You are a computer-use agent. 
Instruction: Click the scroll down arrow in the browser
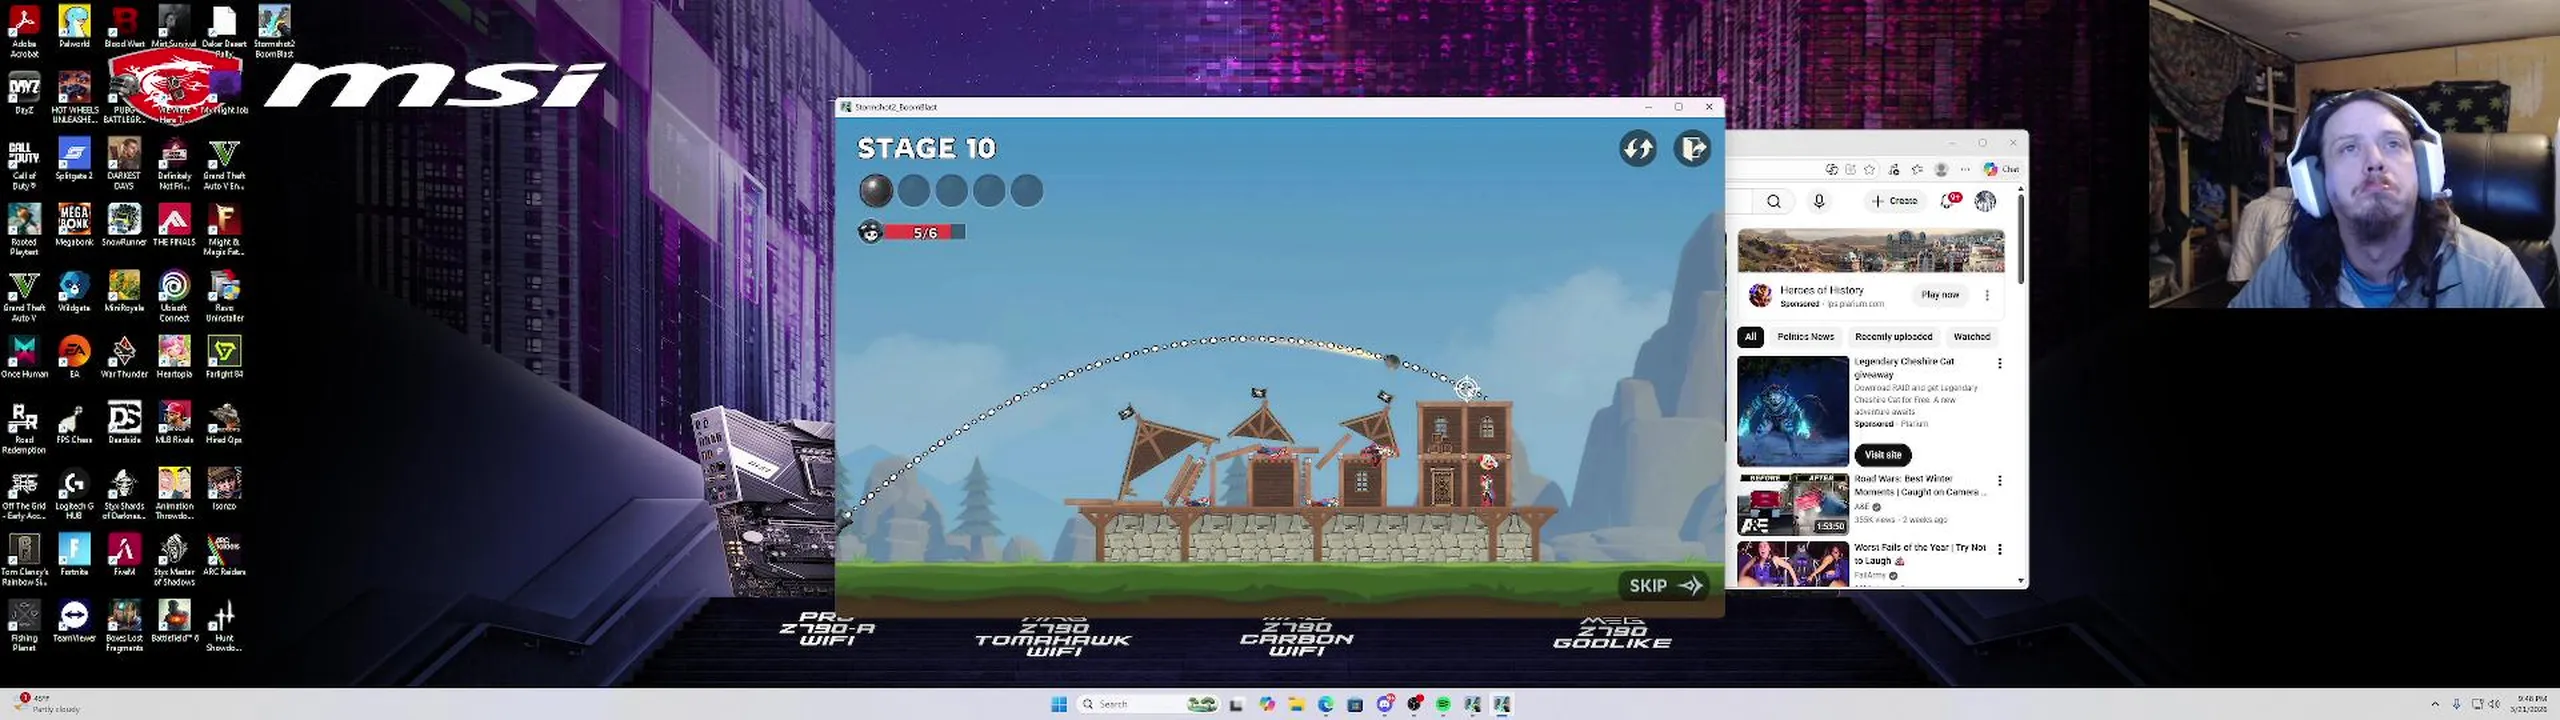tap(2021, 581)
